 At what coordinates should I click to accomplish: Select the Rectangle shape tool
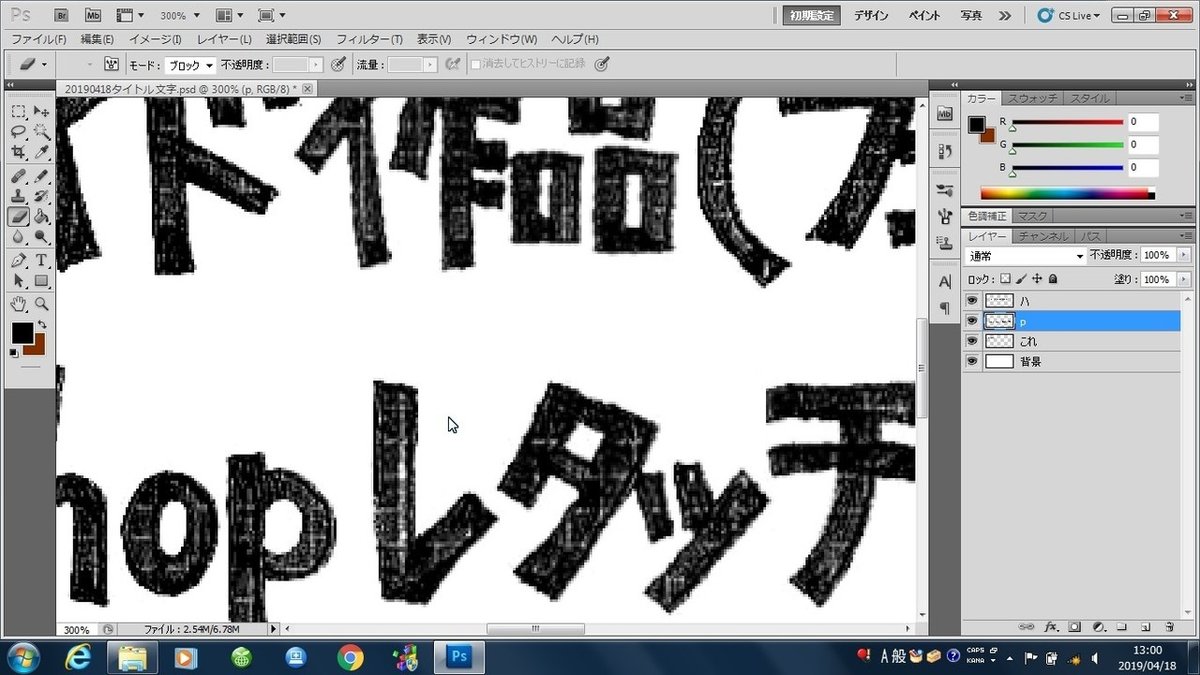(x=41, y=281)
